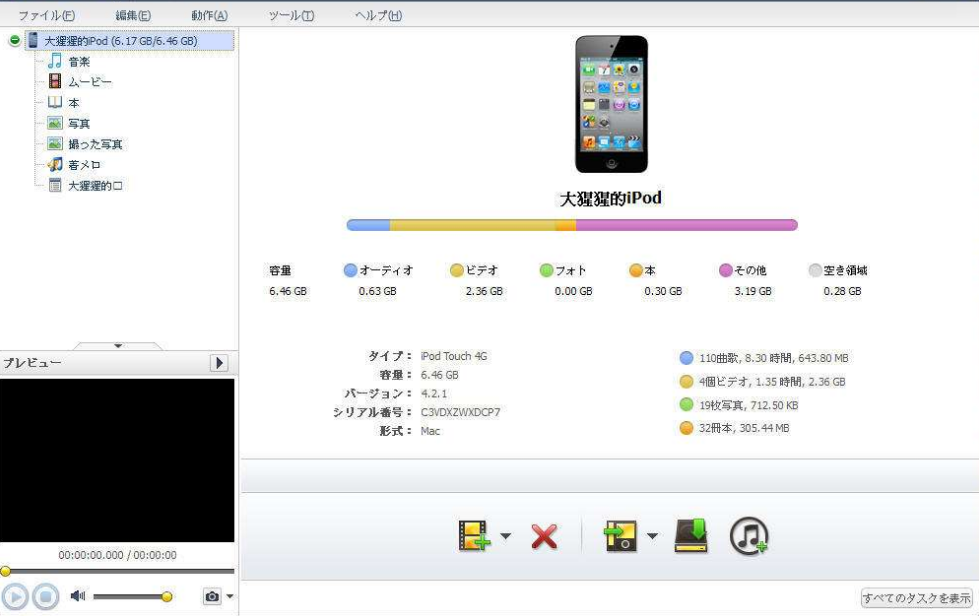
Task: Click the serial number C3VDXZWXDCP7
Action: [x=460, y=412]
